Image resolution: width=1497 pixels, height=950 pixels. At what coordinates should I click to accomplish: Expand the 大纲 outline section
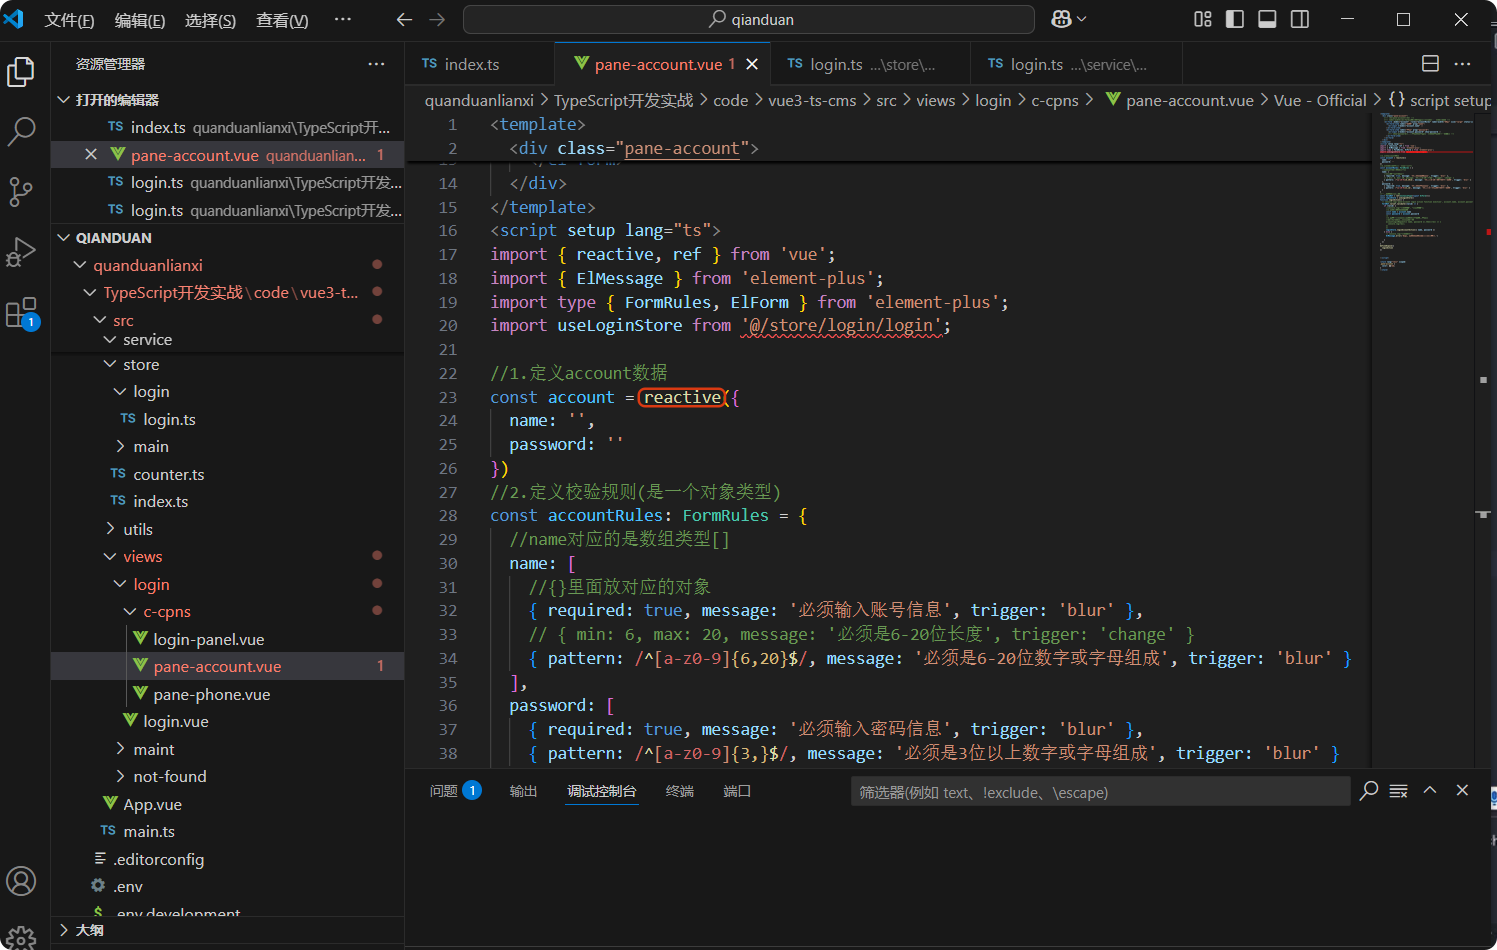(x=89, y=930)
